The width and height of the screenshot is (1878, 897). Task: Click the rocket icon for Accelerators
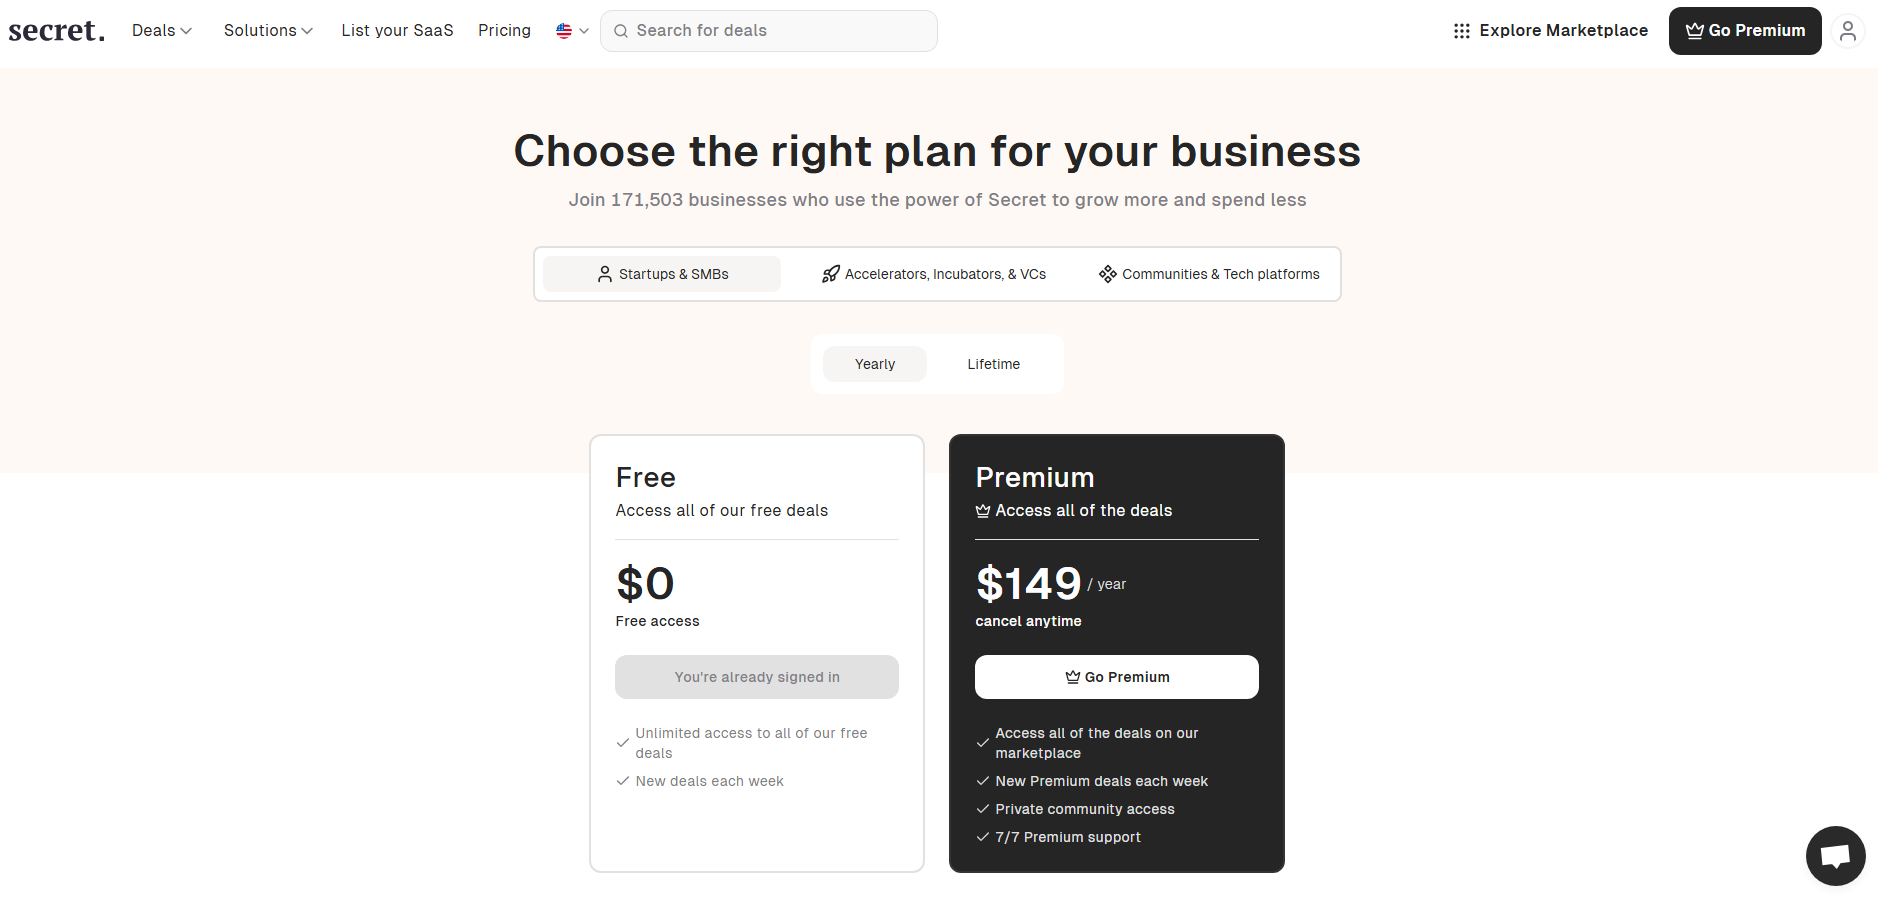tap(830, 274)
